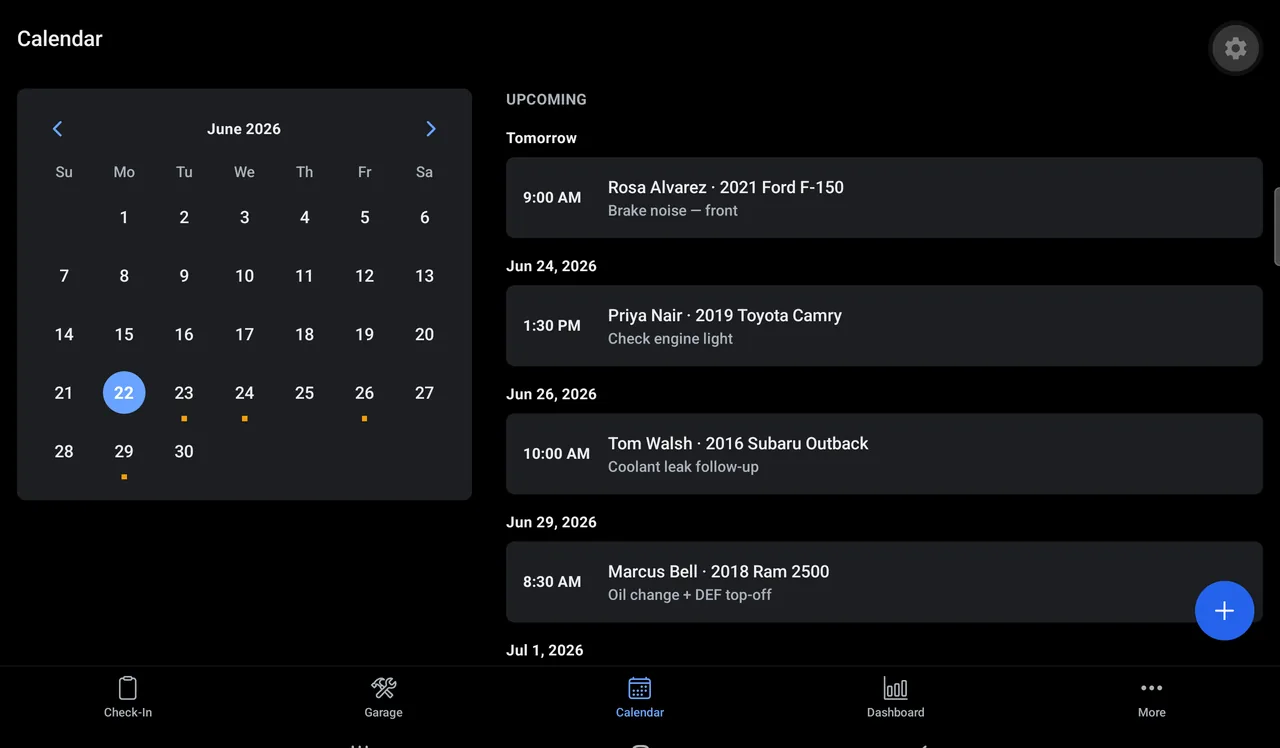
Task: Switch to the Garage tab
Action: (384, 697)
